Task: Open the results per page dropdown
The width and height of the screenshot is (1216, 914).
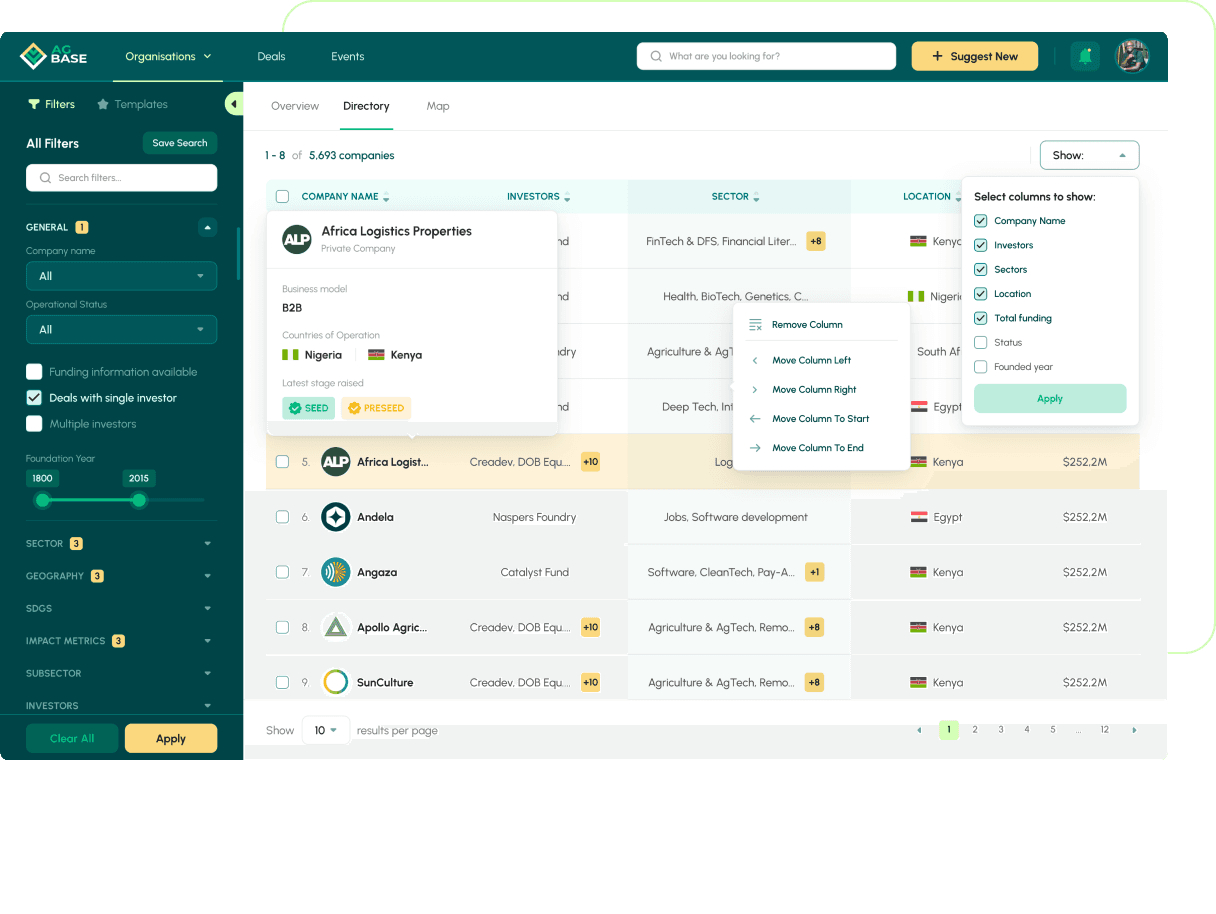Action: (326, 730)
